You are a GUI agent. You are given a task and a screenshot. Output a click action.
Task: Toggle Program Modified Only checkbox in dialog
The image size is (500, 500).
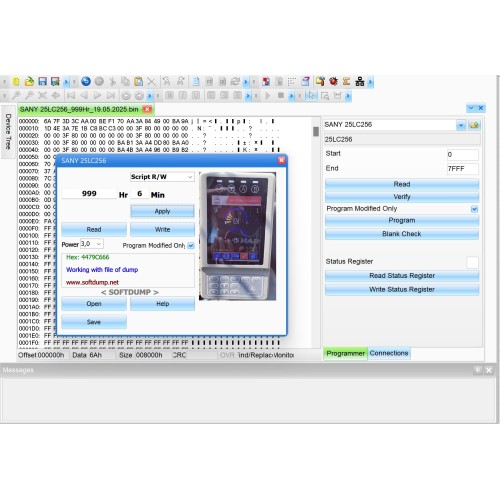191,246
